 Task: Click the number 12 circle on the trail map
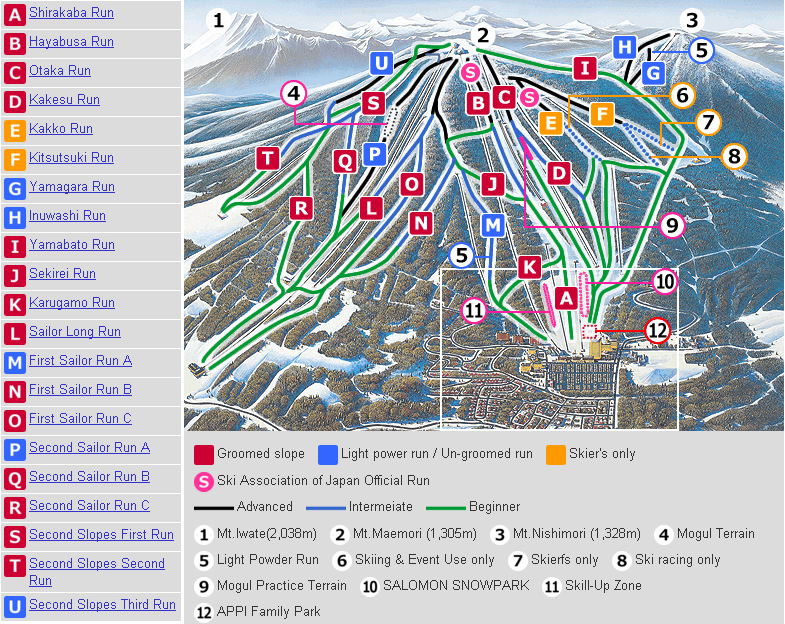point(656,330)
